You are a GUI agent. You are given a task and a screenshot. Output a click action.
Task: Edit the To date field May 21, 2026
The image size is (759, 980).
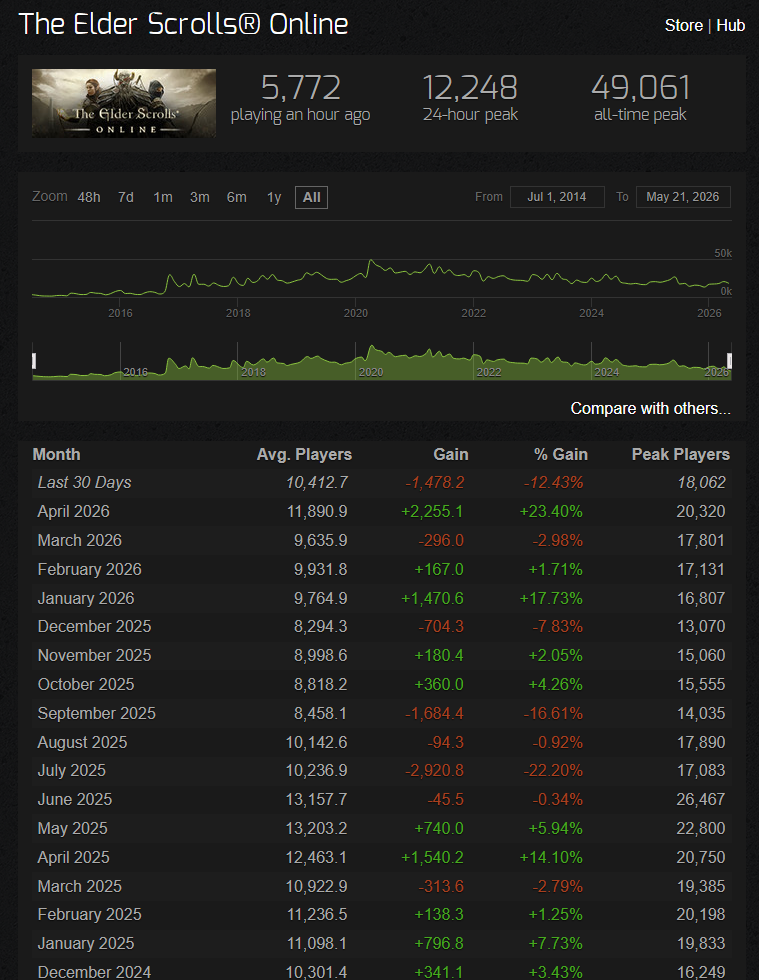pyautogui.click(x=683, y=197)
